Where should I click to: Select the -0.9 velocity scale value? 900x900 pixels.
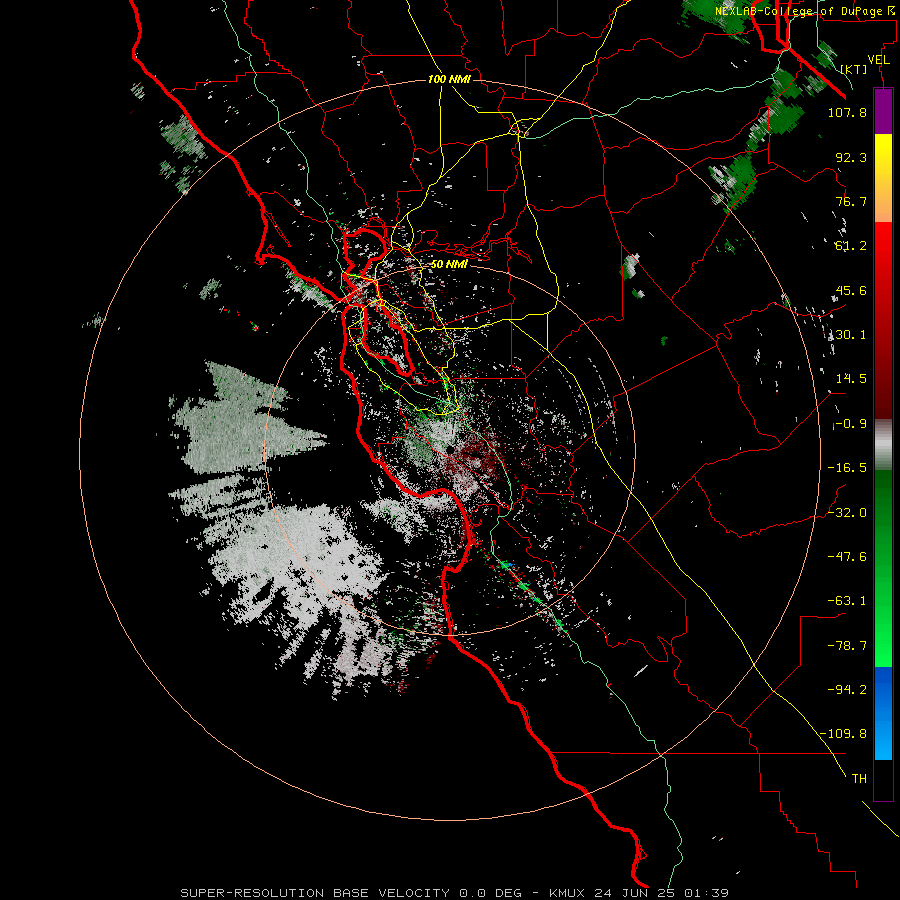(x=851, y=424)
